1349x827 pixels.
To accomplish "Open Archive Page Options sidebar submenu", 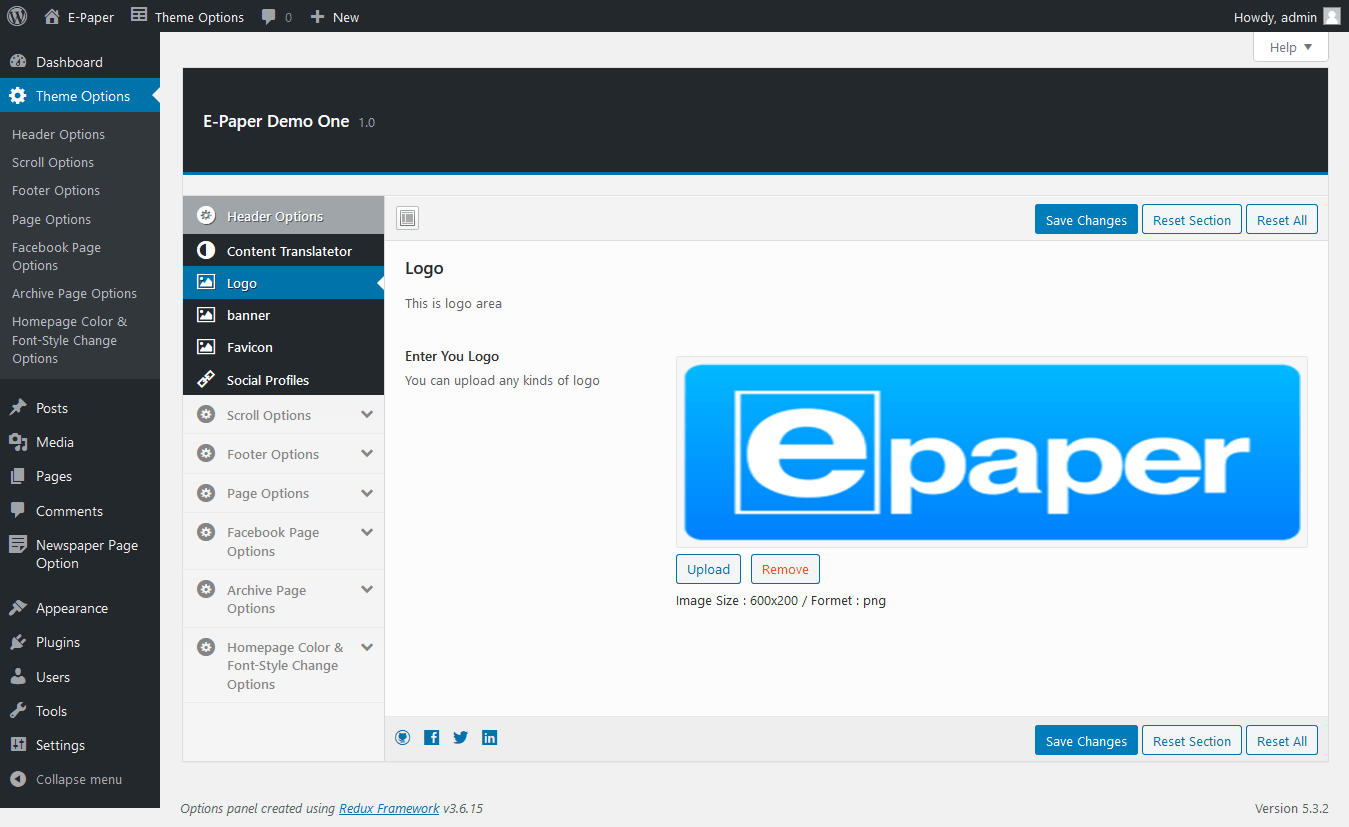I will (x=74, y=293).
